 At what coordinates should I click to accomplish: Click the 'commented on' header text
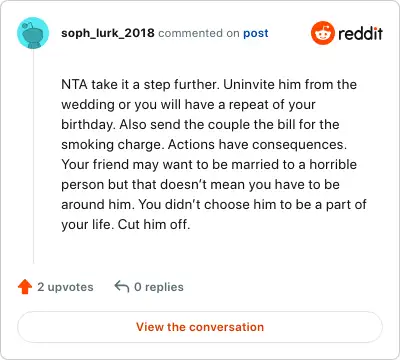point(199,33)
